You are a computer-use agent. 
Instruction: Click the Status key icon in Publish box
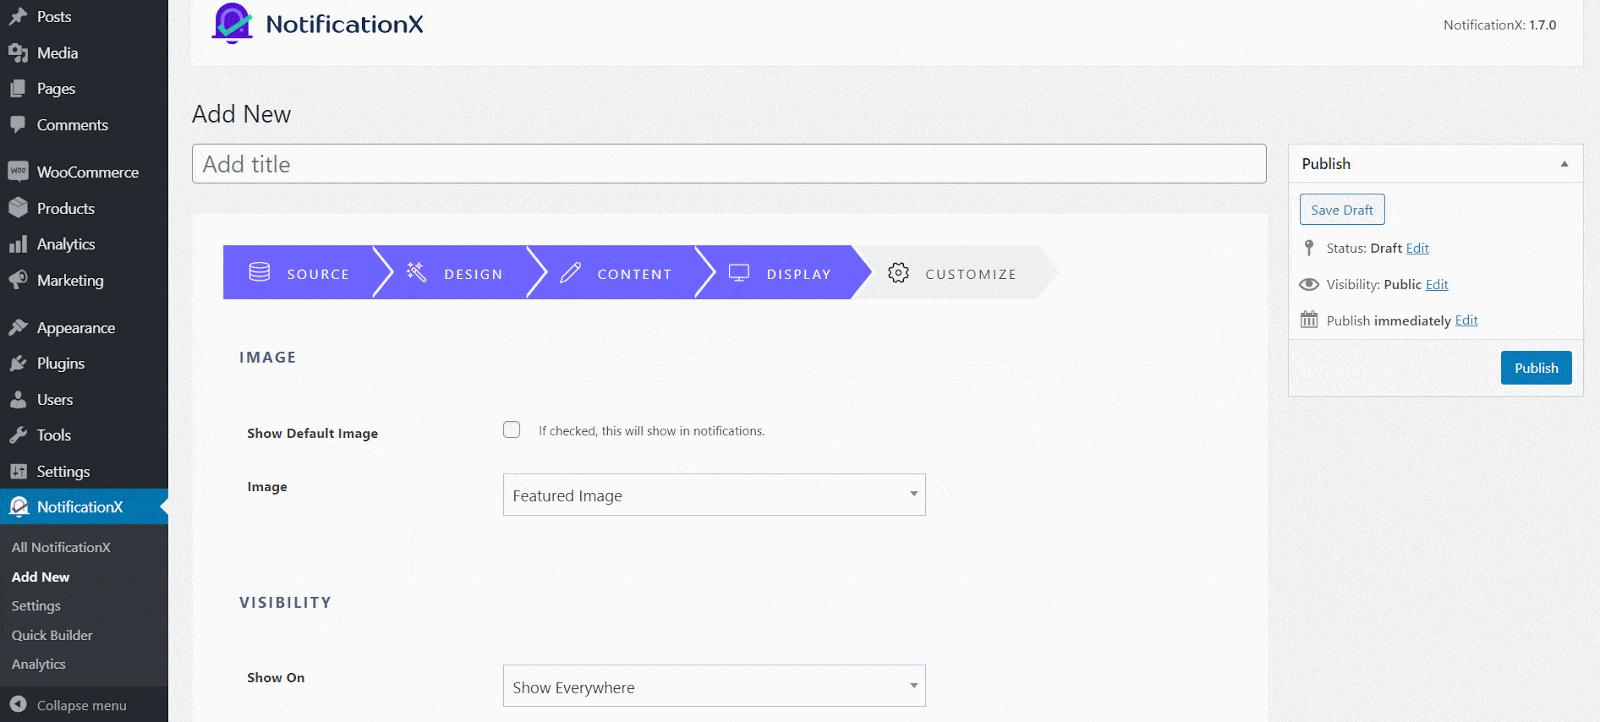coord(1309,248)
